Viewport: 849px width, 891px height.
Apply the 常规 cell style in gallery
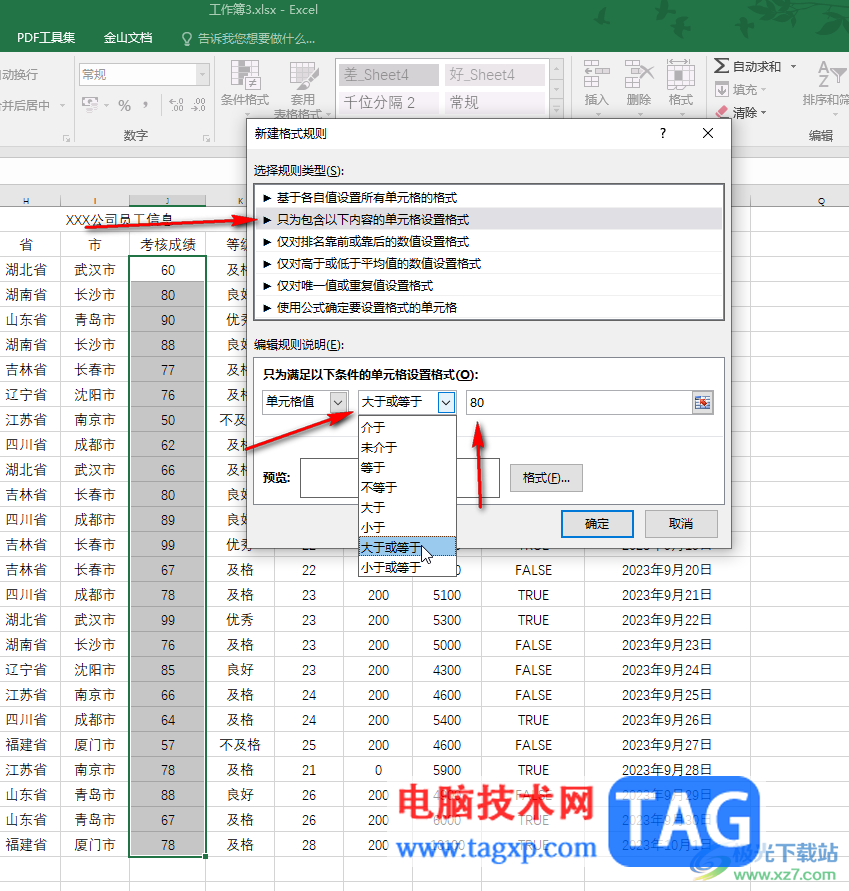494,102
